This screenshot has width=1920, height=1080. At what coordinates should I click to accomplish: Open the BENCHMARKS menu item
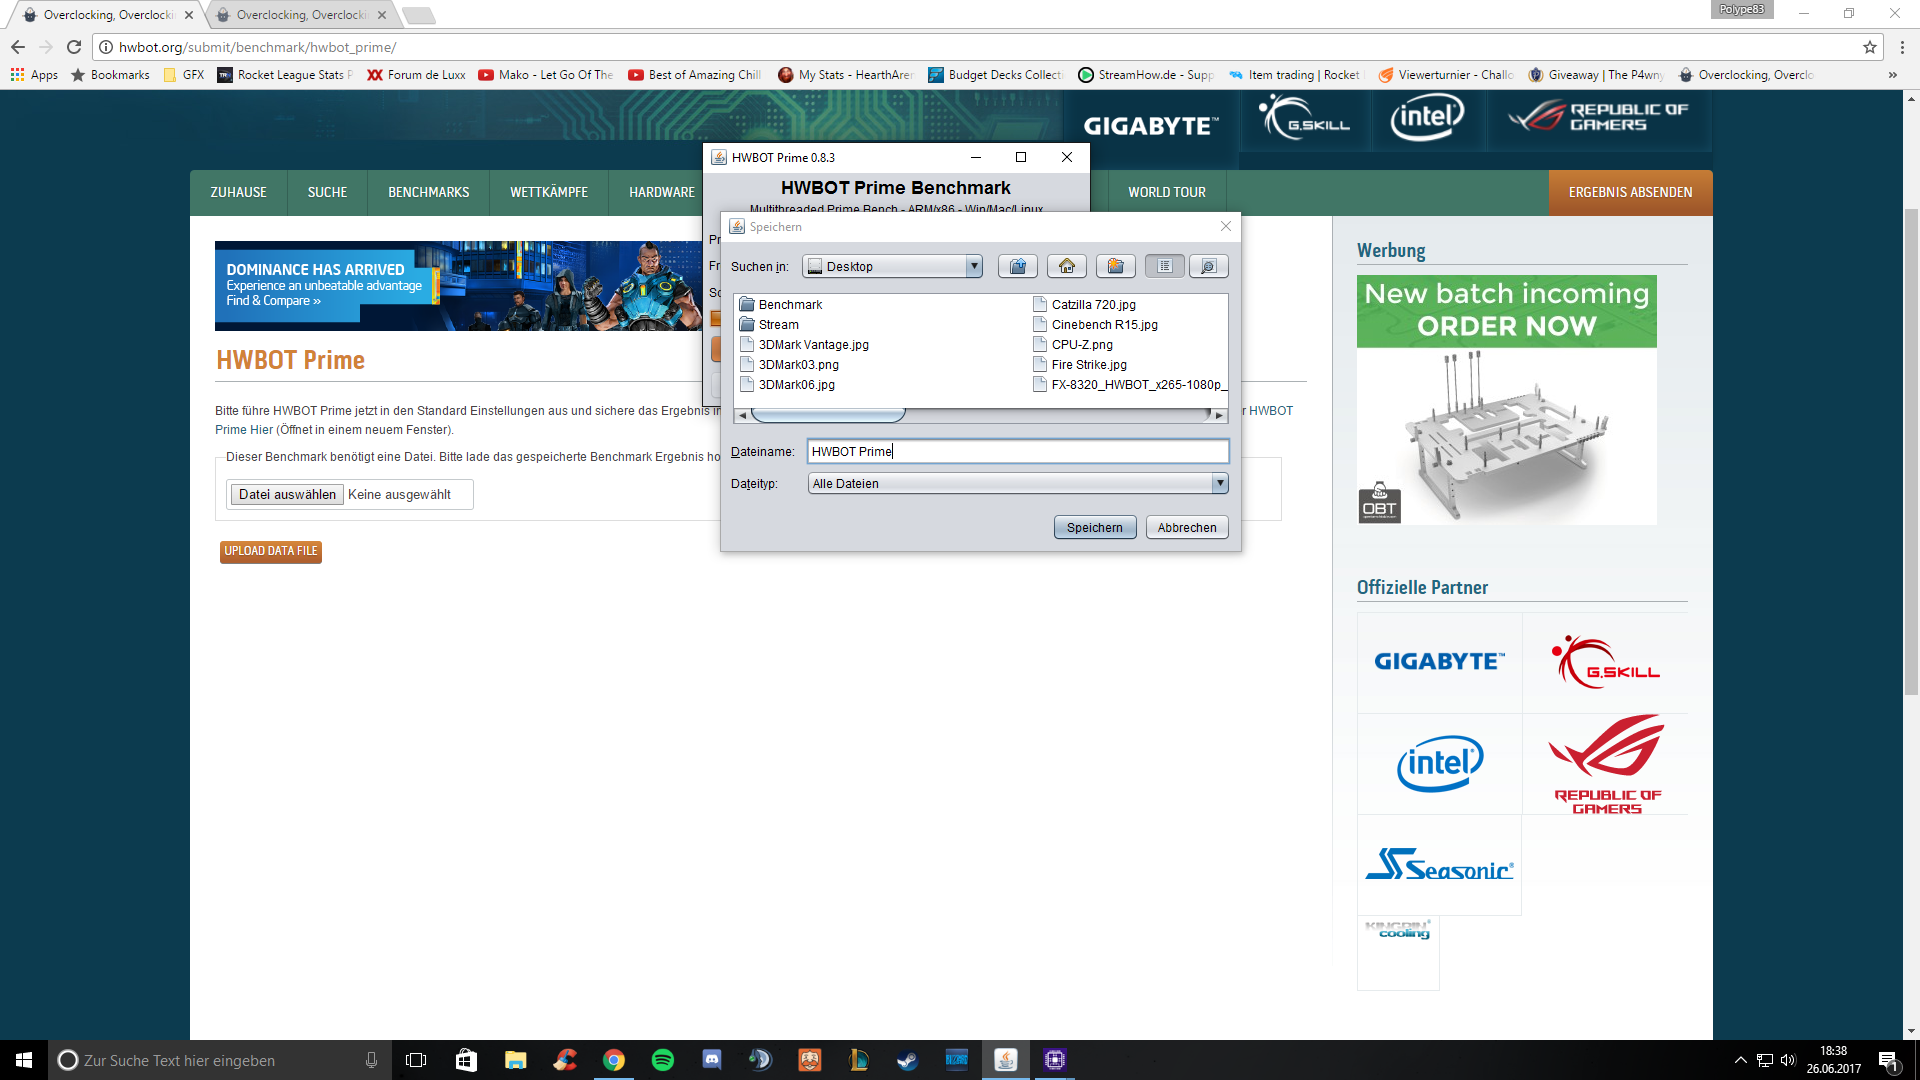tap(428, 192)
